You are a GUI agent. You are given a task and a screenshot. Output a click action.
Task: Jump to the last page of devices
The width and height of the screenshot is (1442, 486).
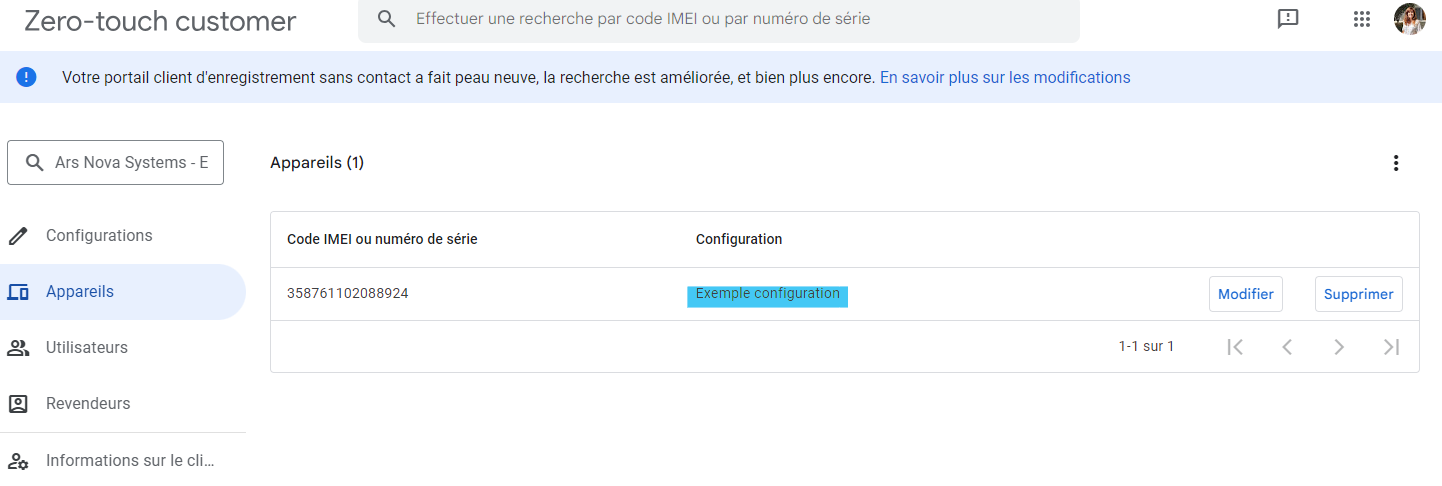(1391, 347)
